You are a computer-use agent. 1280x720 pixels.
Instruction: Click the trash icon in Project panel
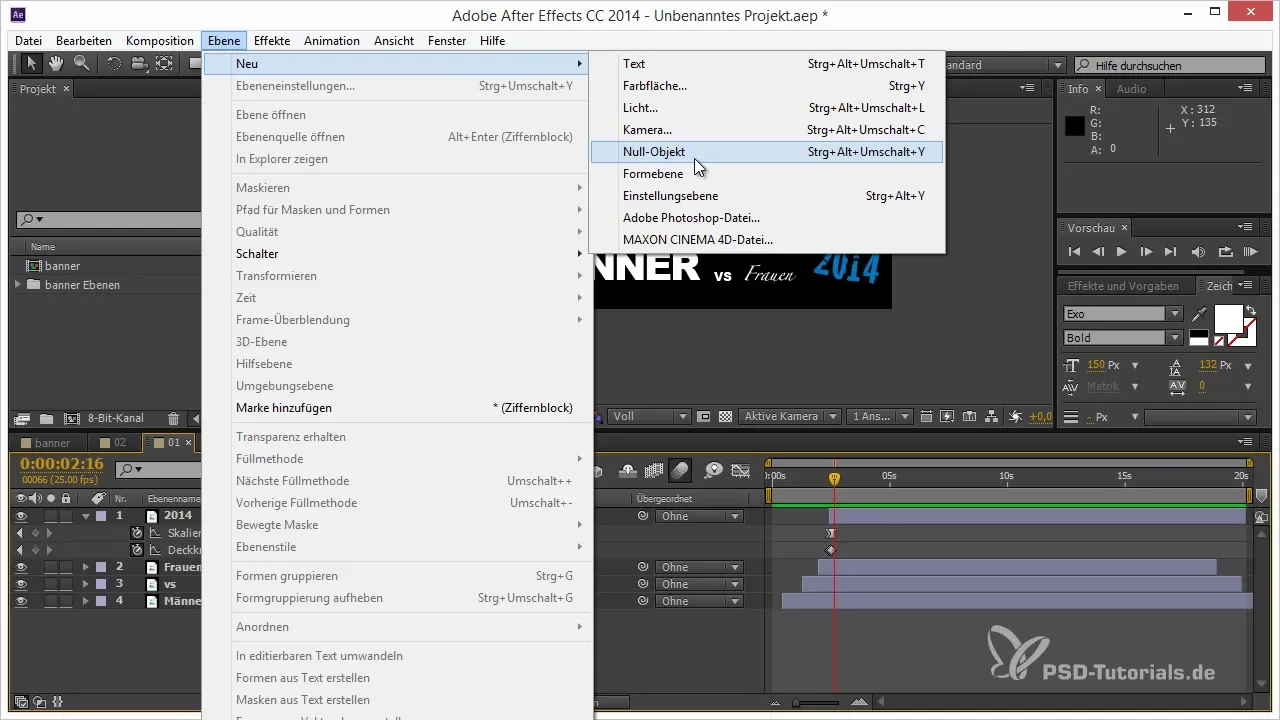click(x=173, y=418)
